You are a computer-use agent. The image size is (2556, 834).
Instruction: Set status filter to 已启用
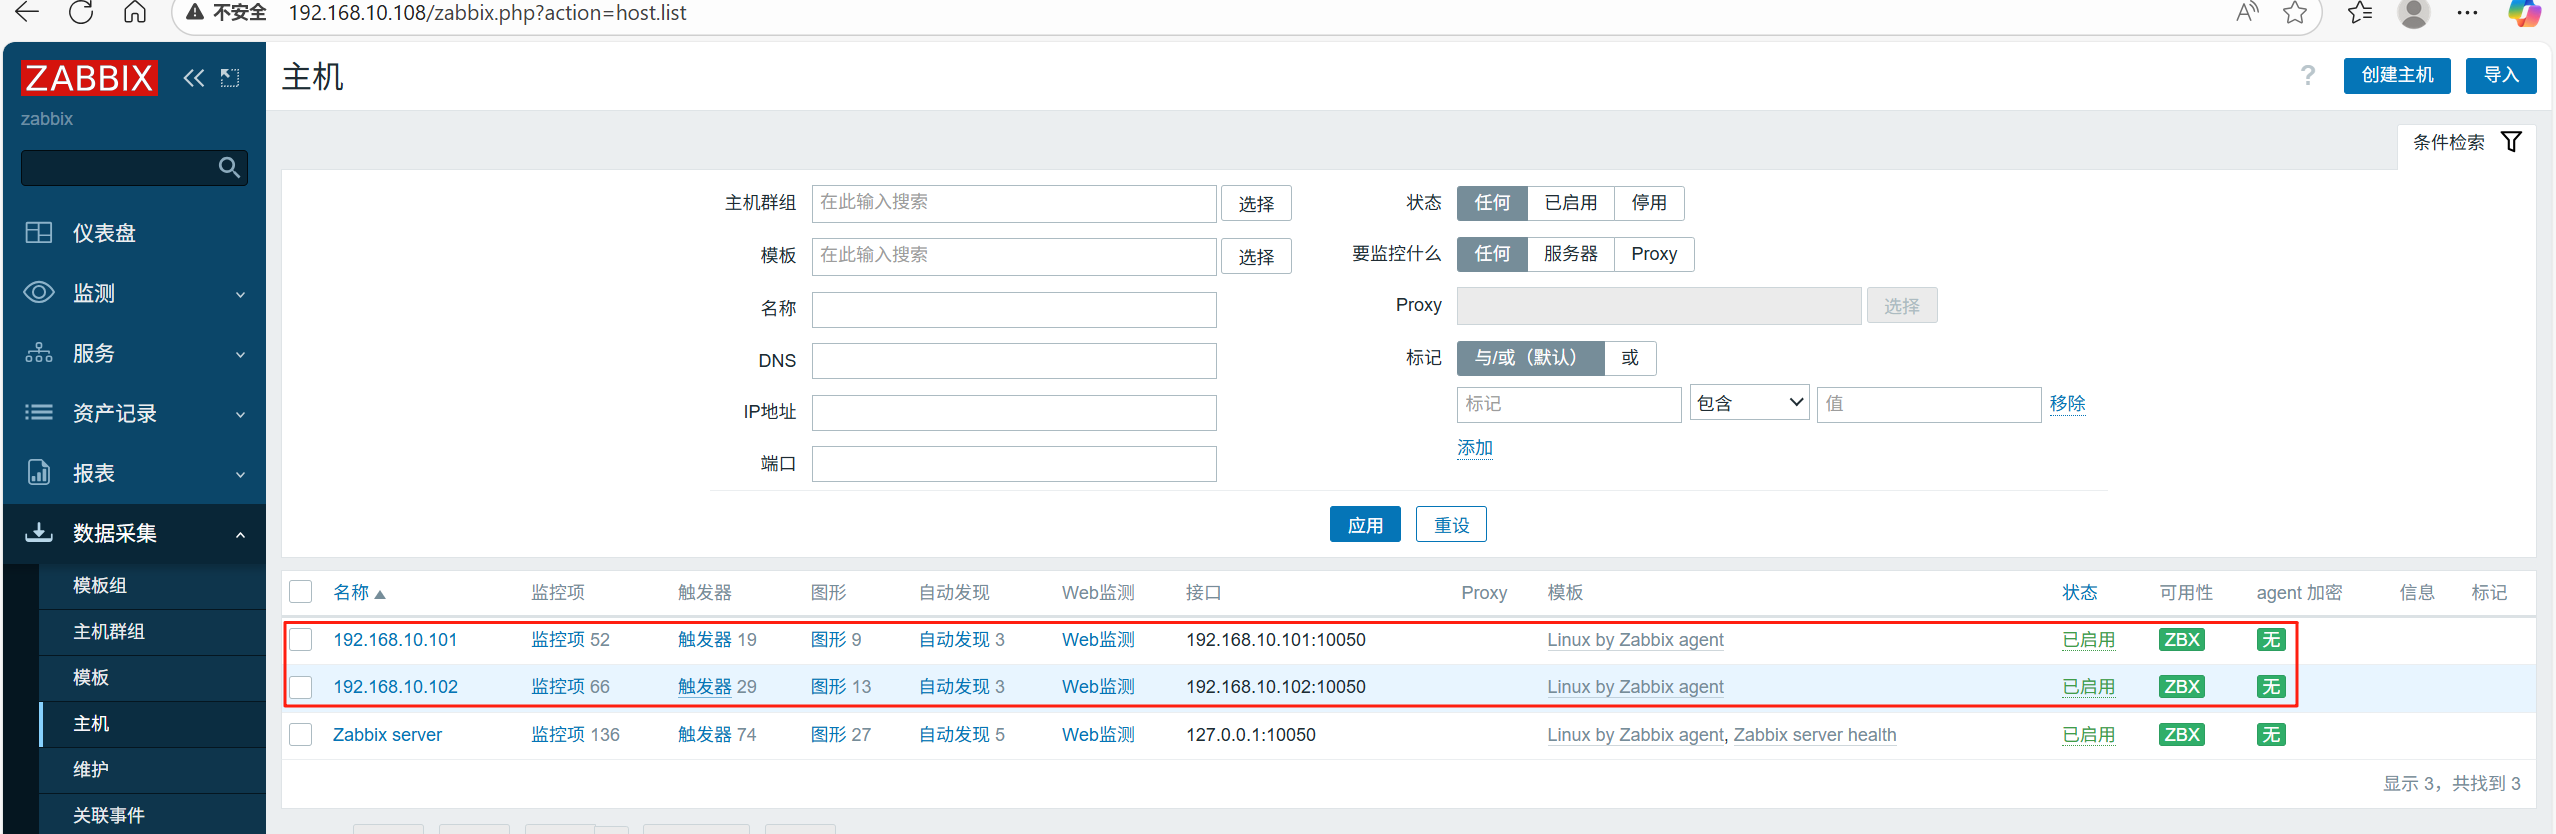coord(1570,203)
